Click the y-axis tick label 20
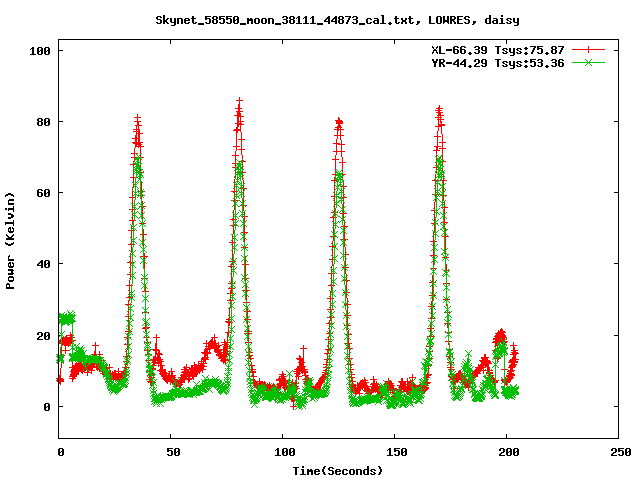640x480 pixels. pos(43,336)
